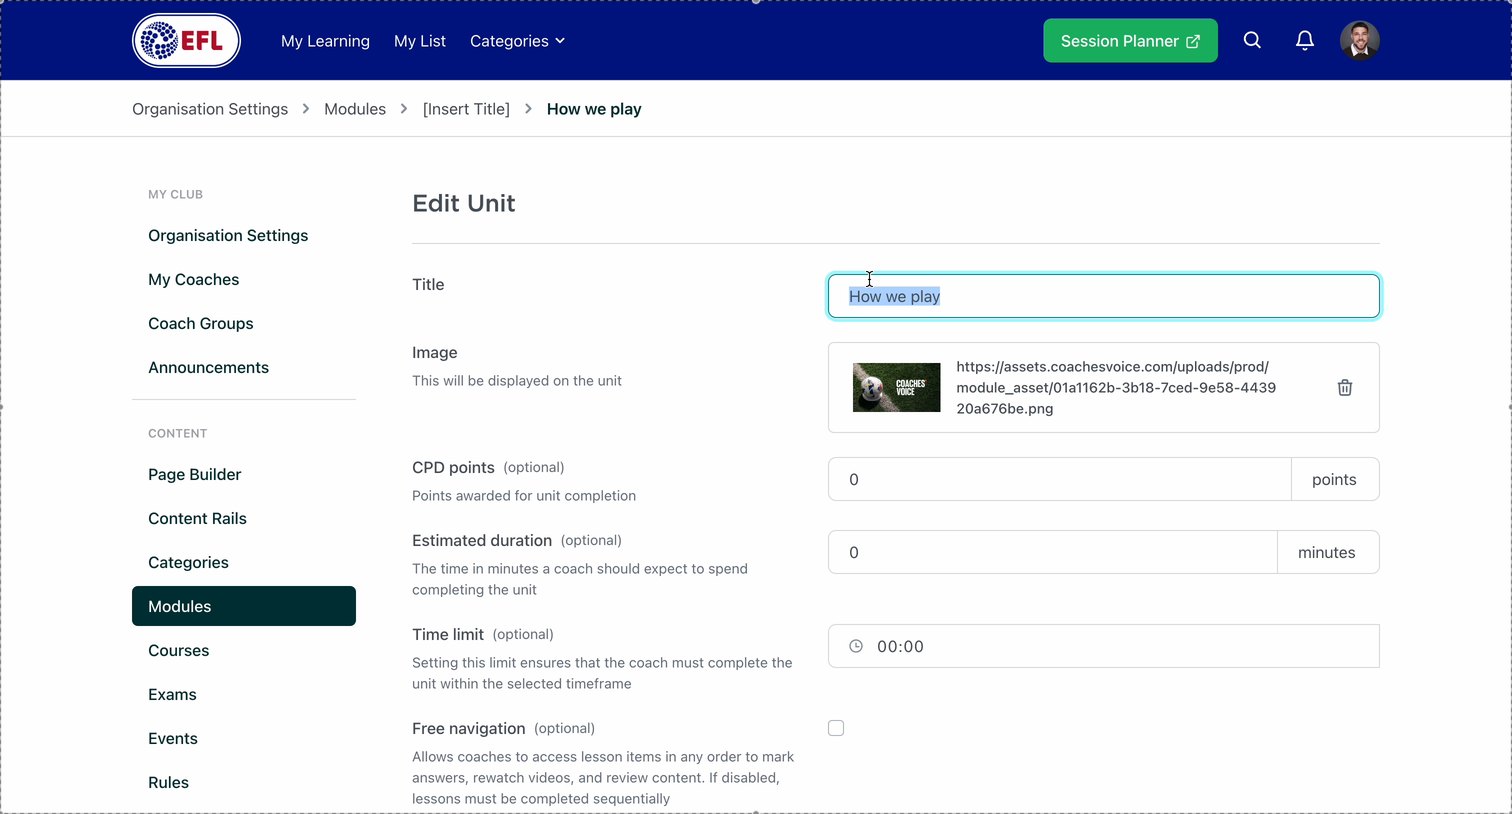Image resolution: width=1512 pixels, height=814 pixels.
Task: Click the Coaches Voice image thumbnail
Action: click(896, 387)
